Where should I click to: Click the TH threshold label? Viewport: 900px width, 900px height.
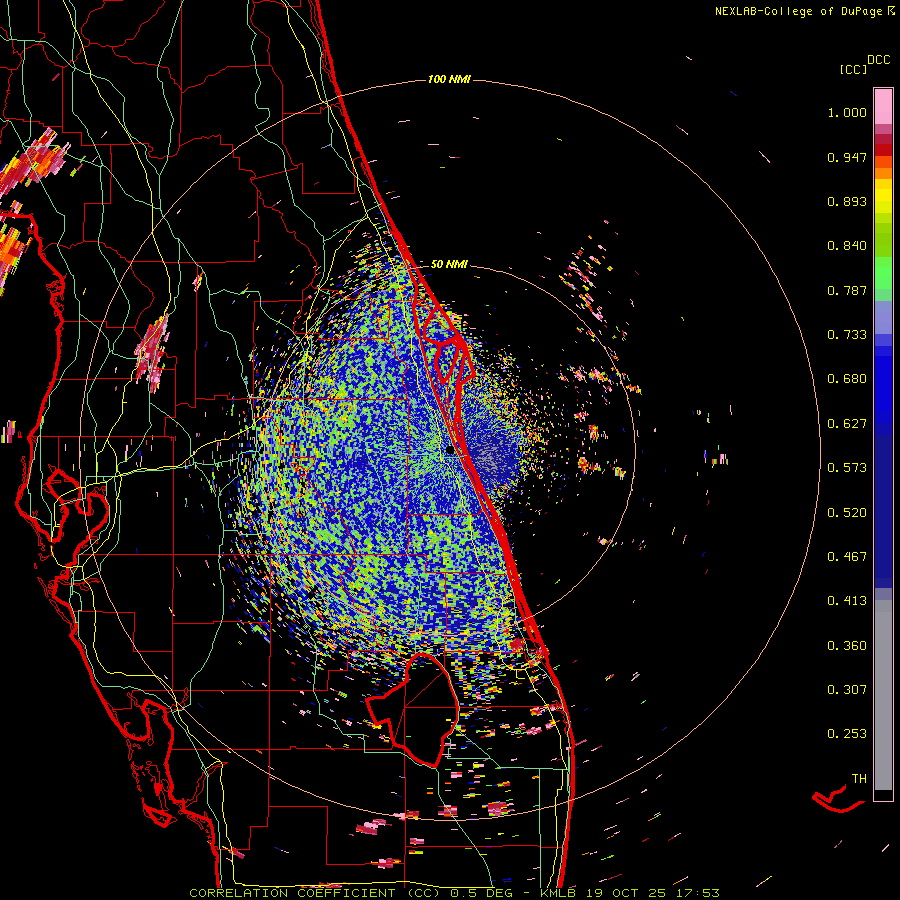pos(859,779)
